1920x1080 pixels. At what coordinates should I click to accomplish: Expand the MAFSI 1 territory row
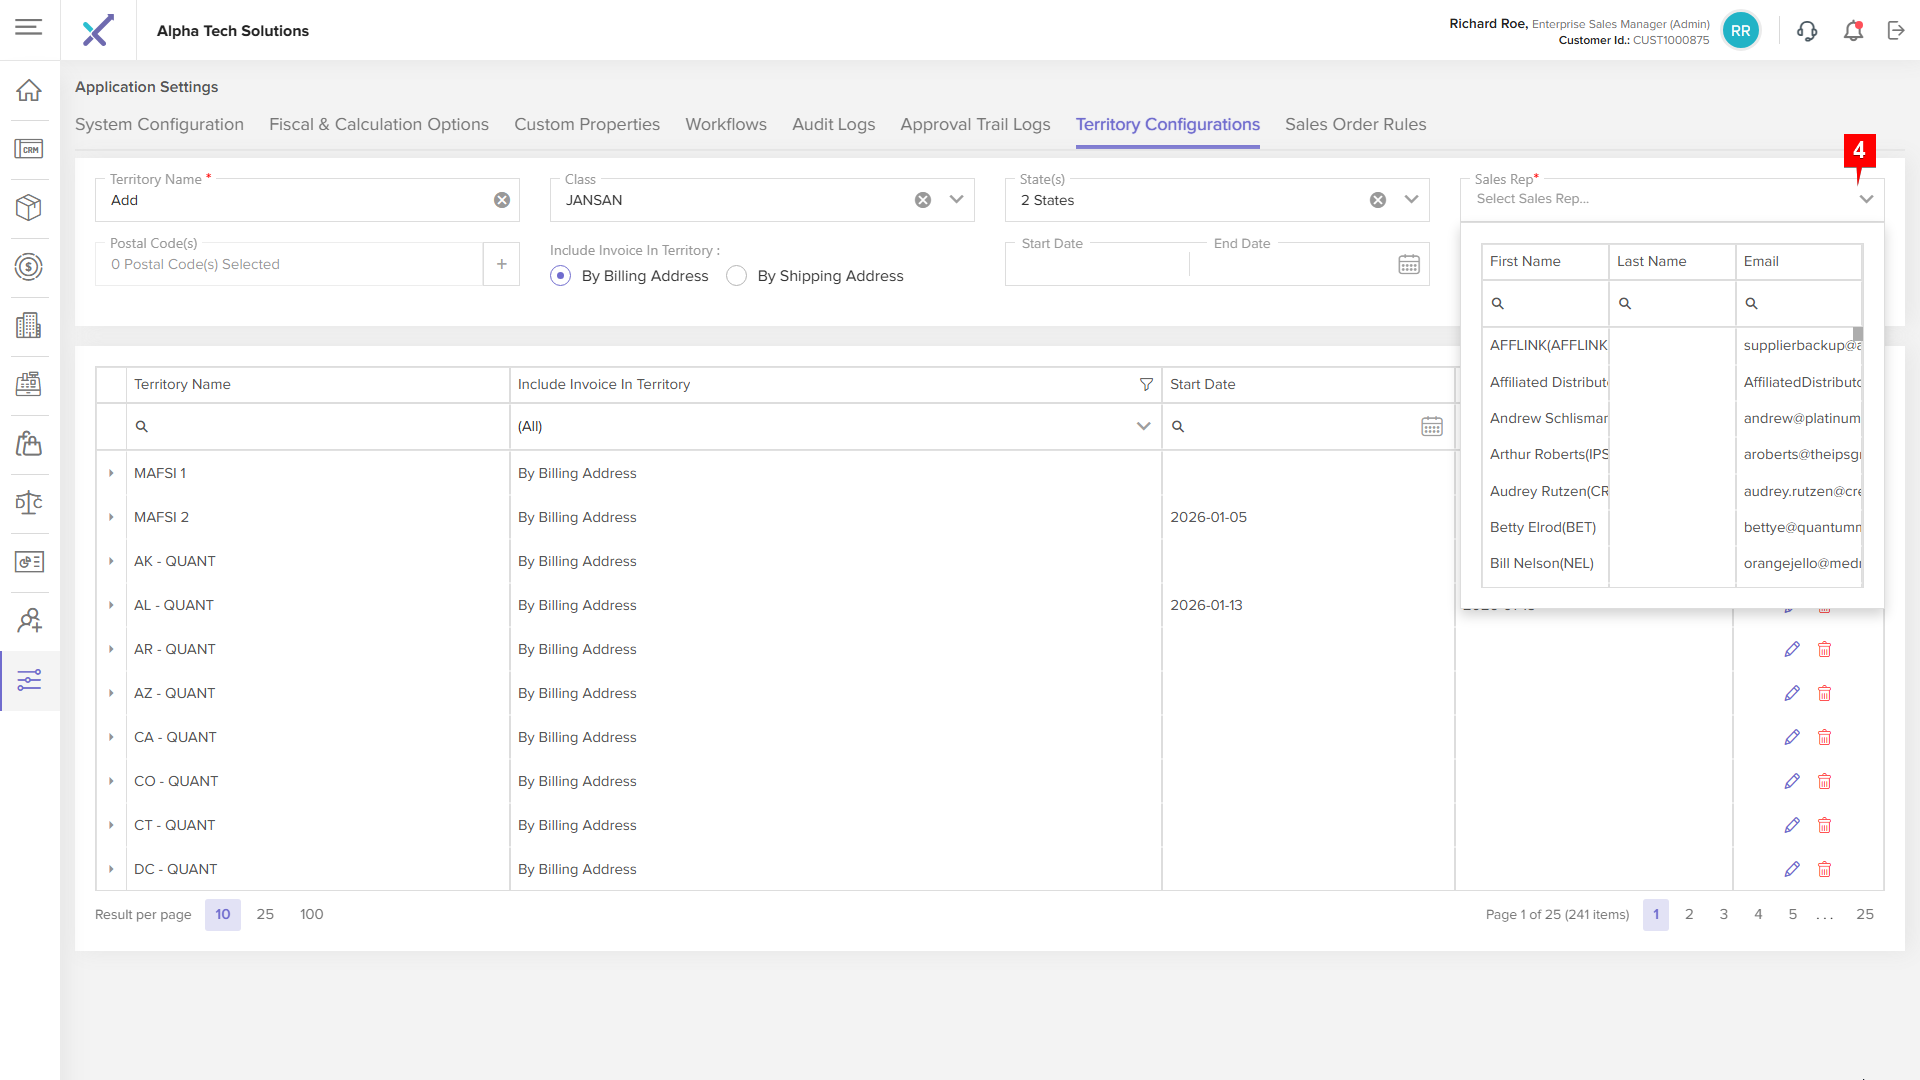pyautogui.click(x=111, y=473)
